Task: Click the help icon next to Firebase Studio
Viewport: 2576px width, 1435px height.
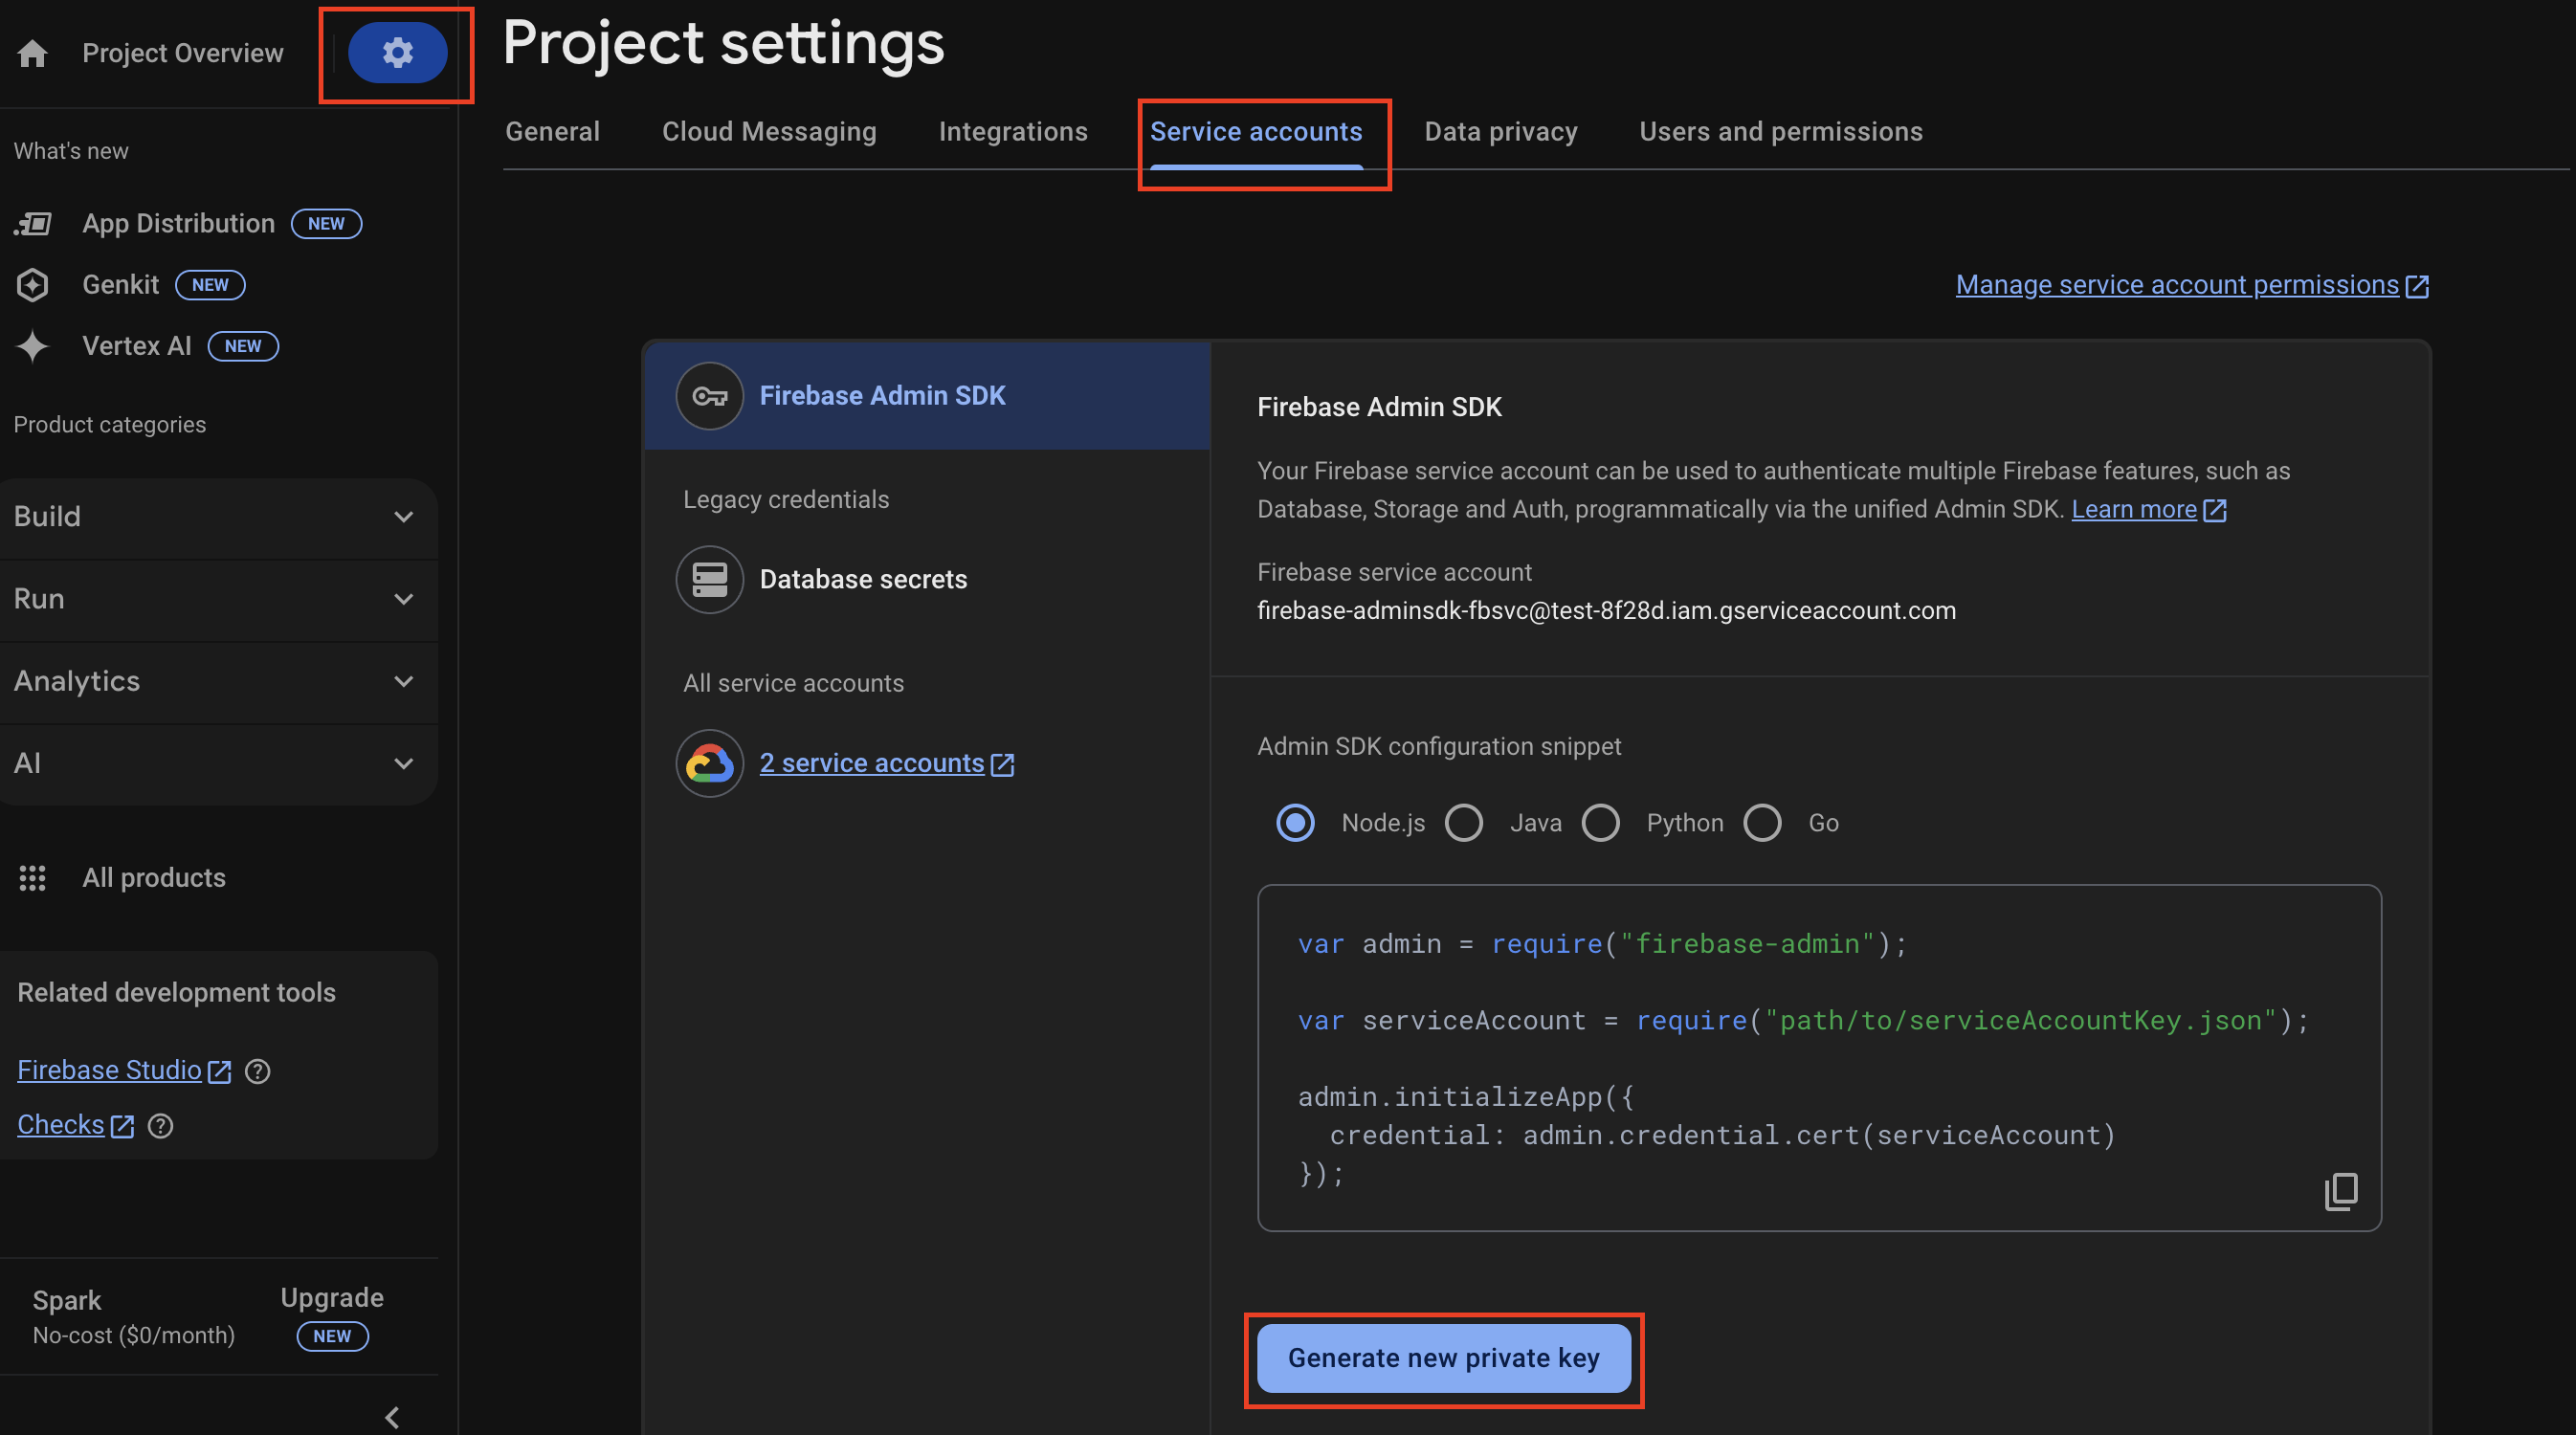Action: click(x=258, y=1071)
